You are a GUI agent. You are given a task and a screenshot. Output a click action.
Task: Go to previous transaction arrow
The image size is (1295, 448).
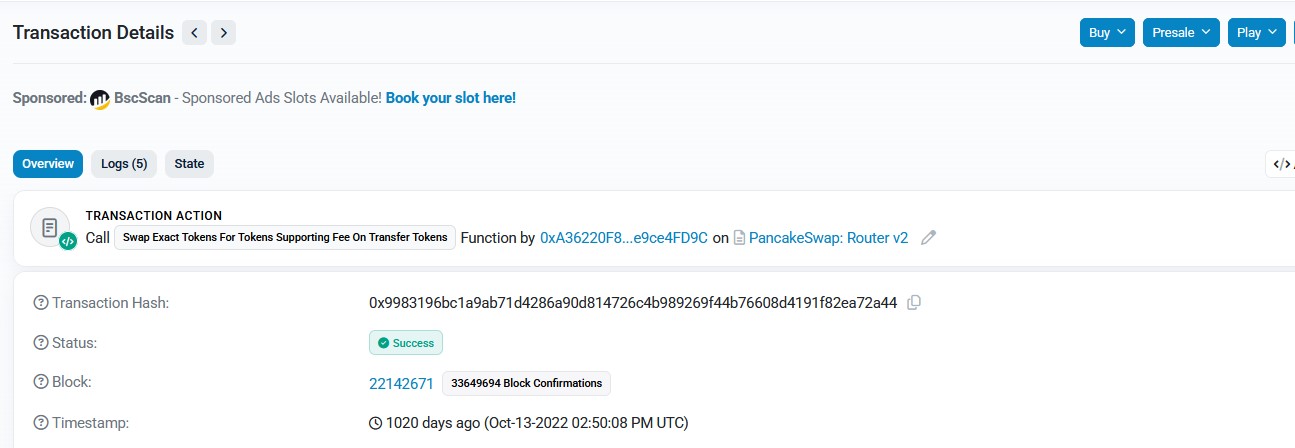tap(194, 33)
